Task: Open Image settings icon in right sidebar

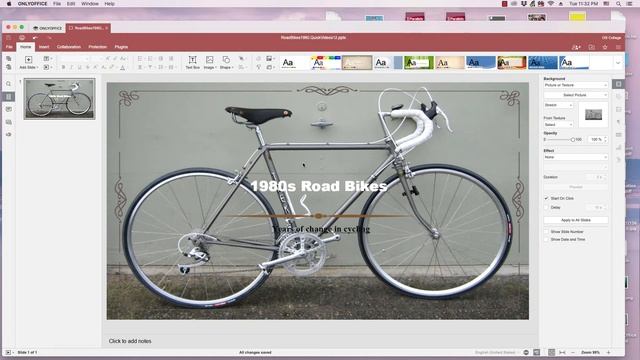Action: (x=618, y=109)
